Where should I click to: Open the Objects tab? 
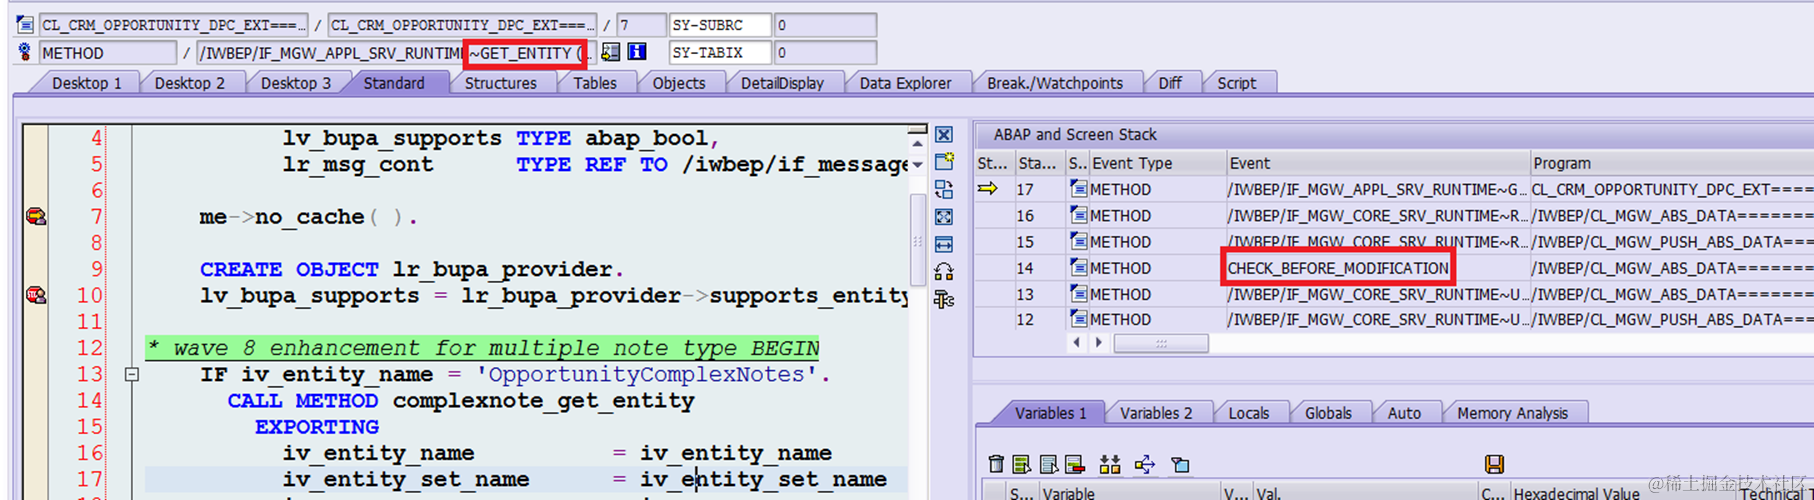point(679,83)
